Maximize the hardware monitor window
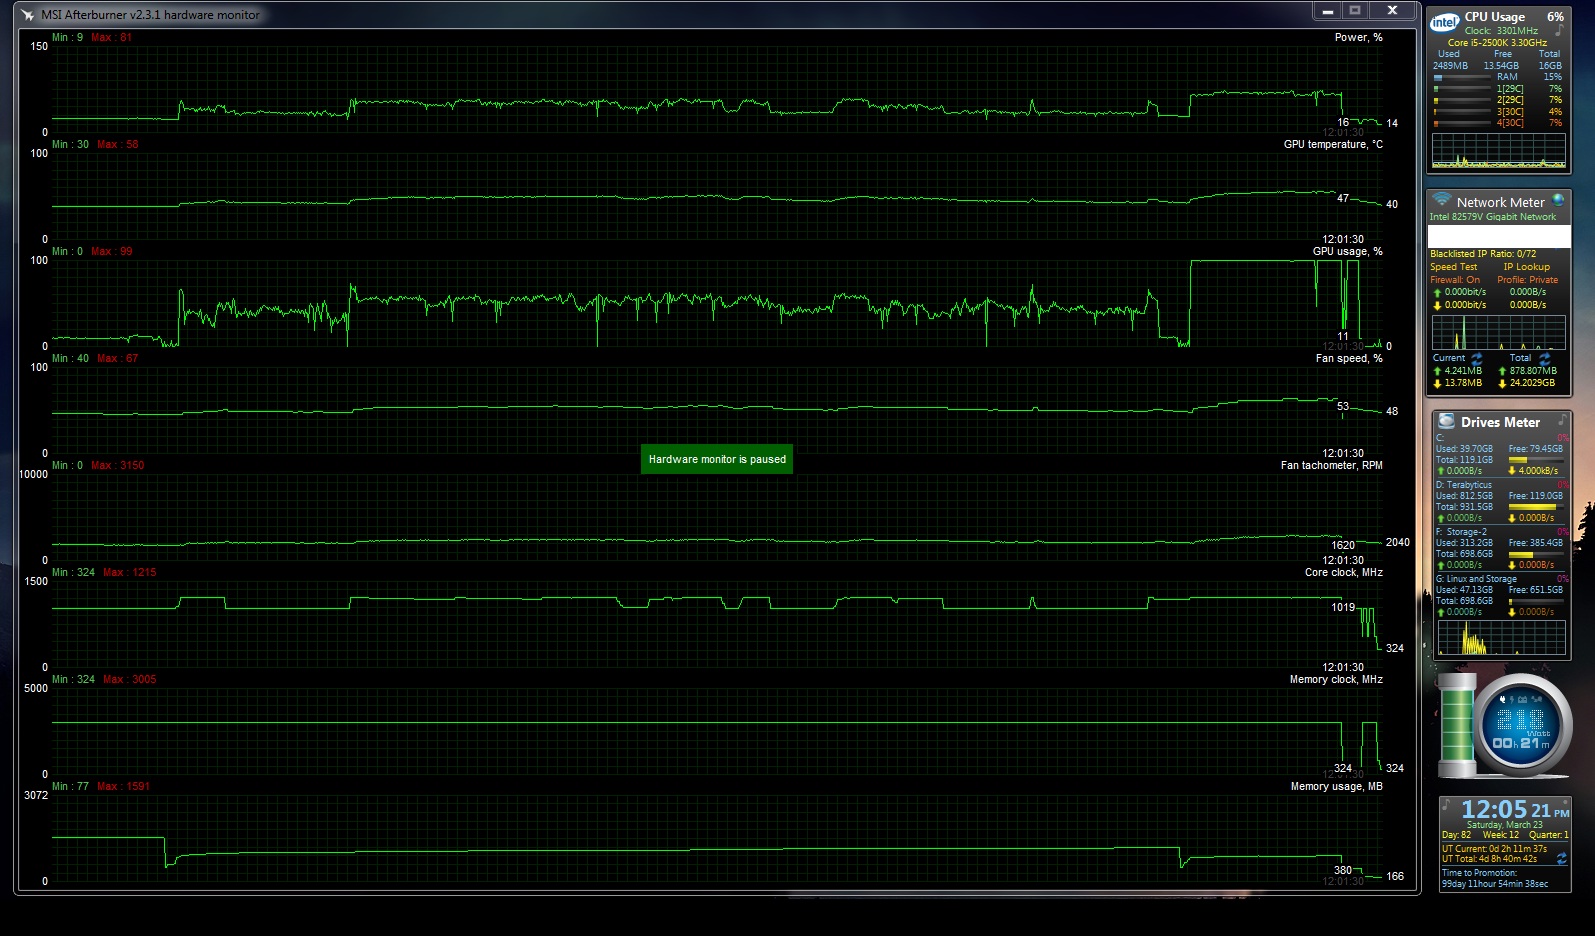Viewport: 1595px width, 936px height. 1355,11
